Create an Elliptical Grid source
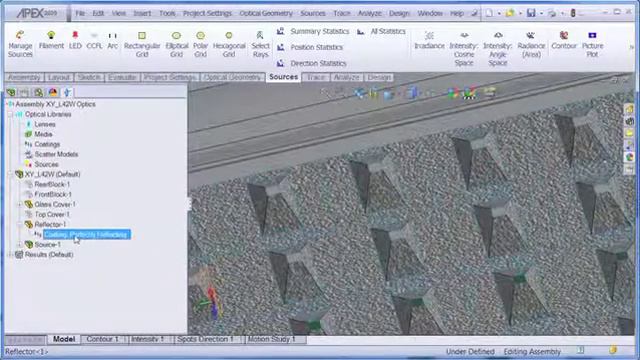640x360 pixels. (177, 44)
